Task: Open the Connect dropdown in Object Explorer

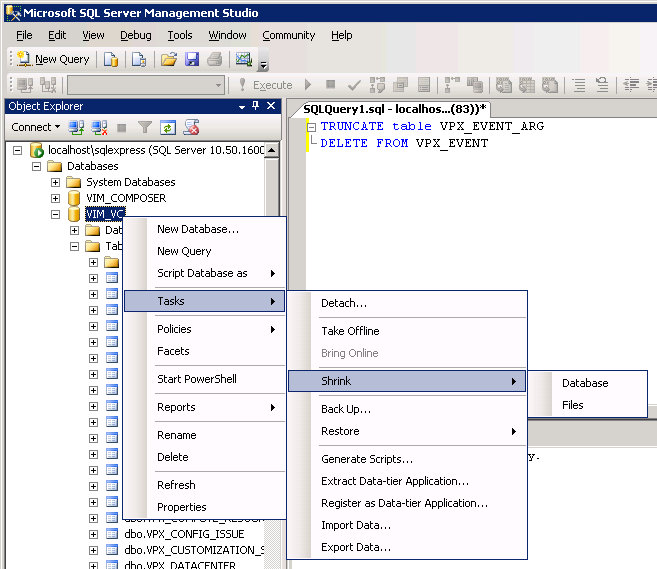Action: (x=36, y=127)
